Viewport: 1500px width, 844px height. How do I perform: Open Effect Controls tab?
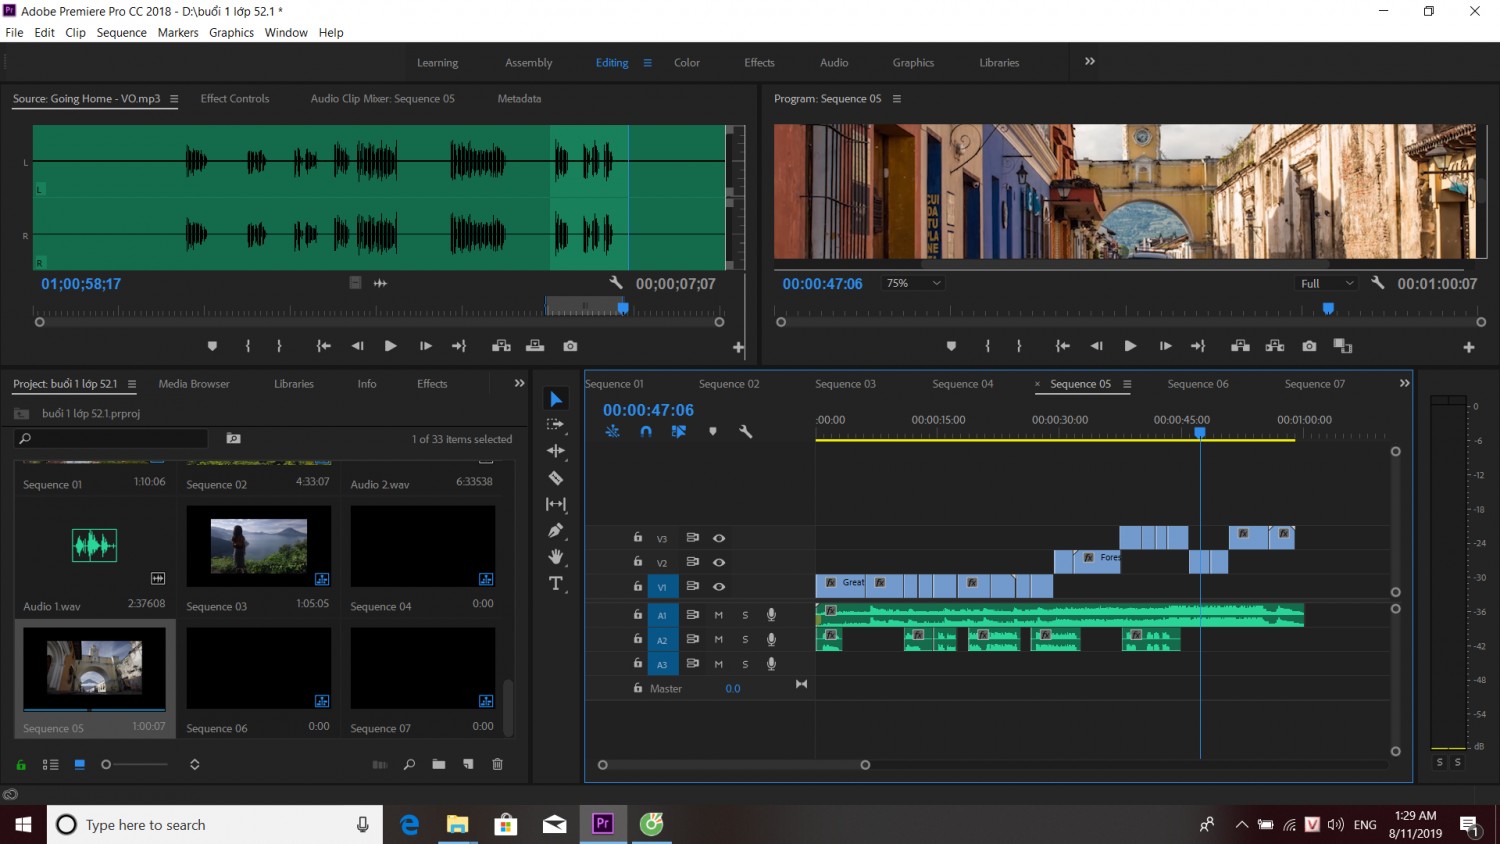[235, 98]
